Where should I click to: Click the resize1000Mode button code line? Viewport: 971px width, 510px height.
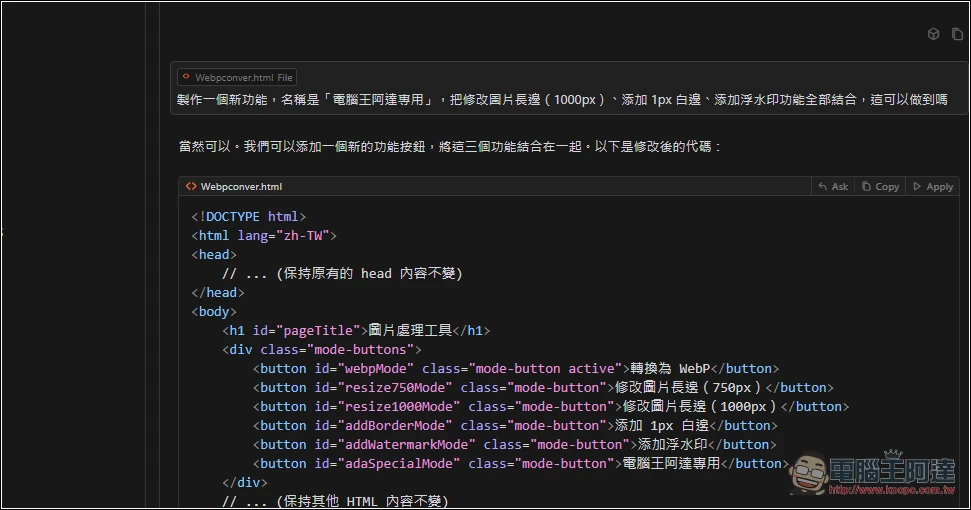[x=551, y=406]
